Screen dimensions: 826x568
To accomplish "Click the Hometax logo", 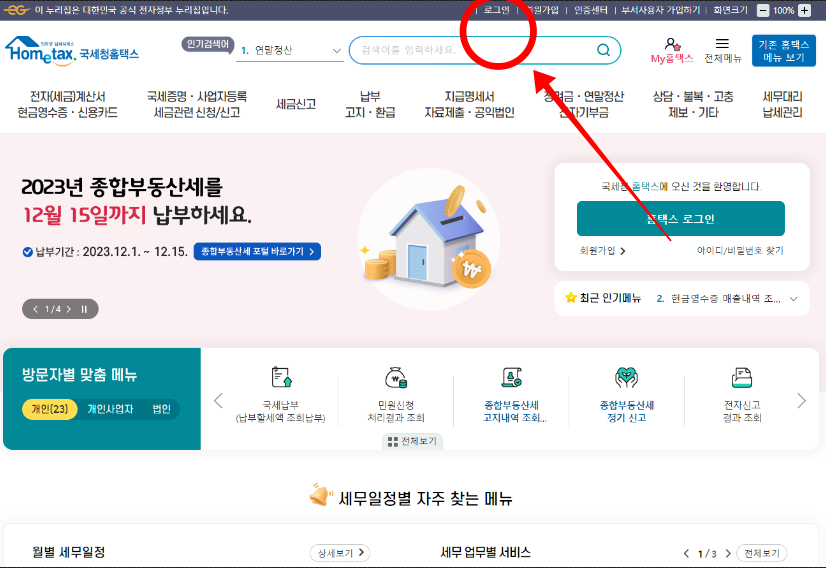I will coord(72,51).
